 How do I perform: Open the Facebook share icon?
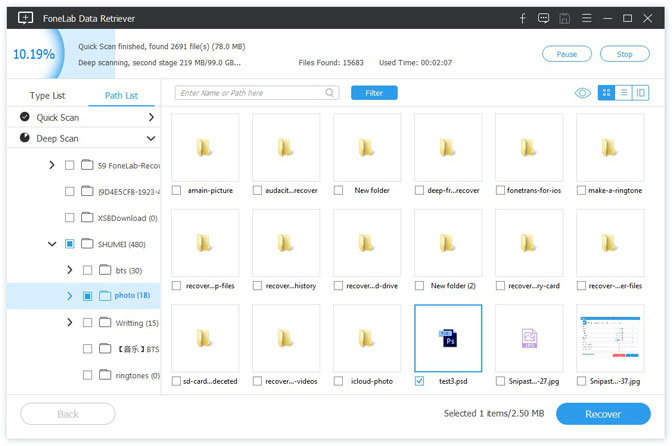tap(522, 18)
